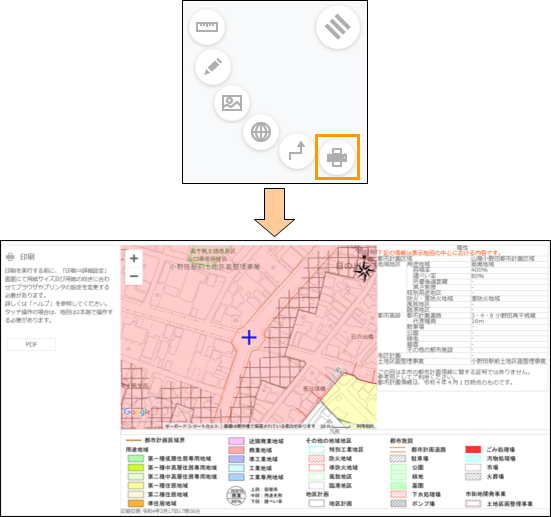The width and height of the screenshot is (551, 517).
Task: Zoom out with the map minus button
Action: click(x=134, y=276)
